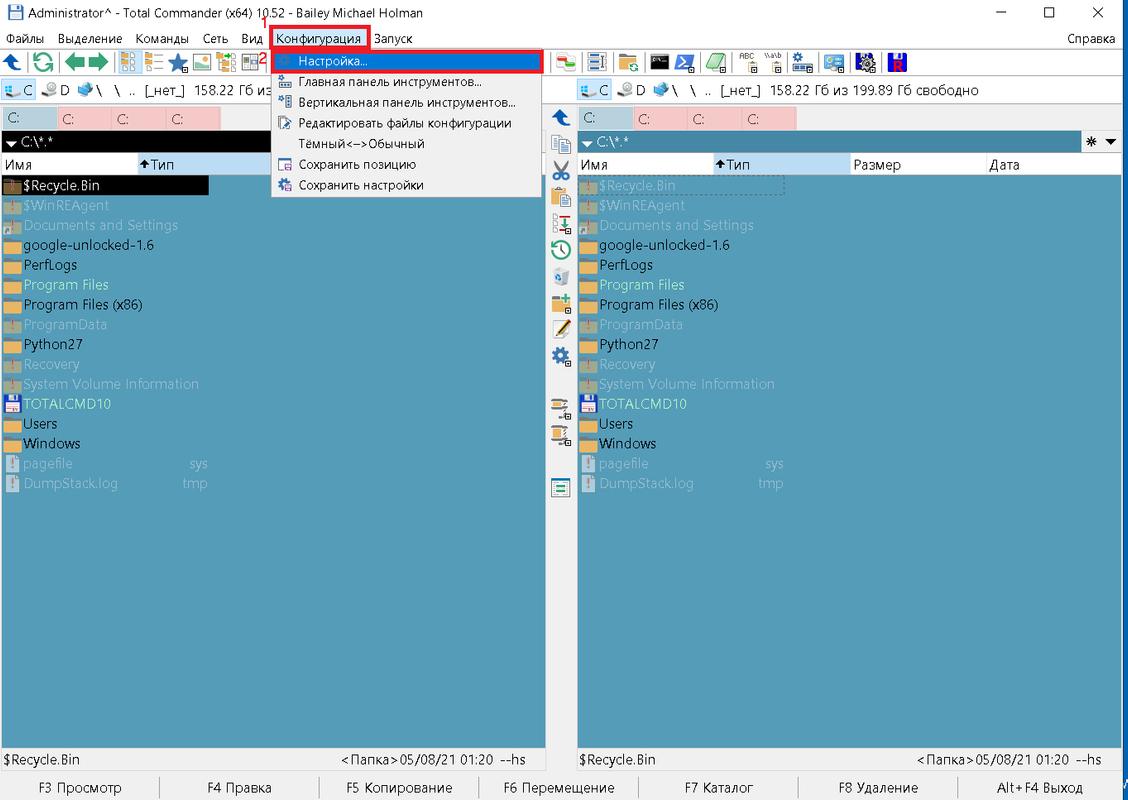Screen dimensions: 1128x800
Task: Click the green Refresh arrows toolbar icon
Action: coord(43,63)
